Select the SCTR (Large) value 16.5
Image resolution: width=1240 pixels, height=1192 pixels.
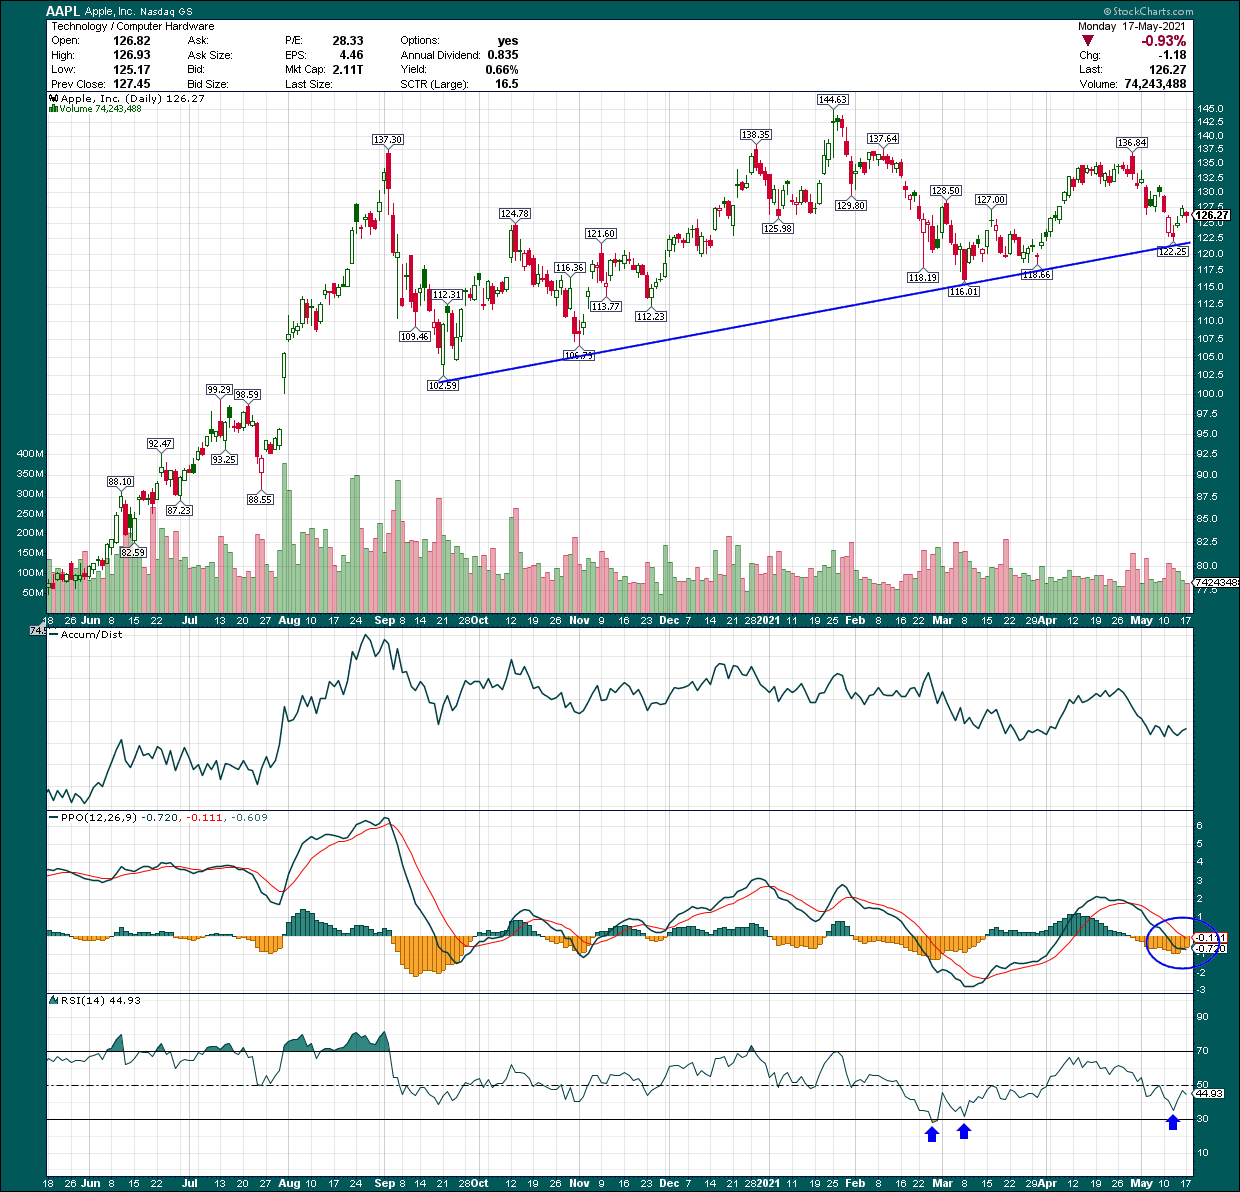(507, 84)
